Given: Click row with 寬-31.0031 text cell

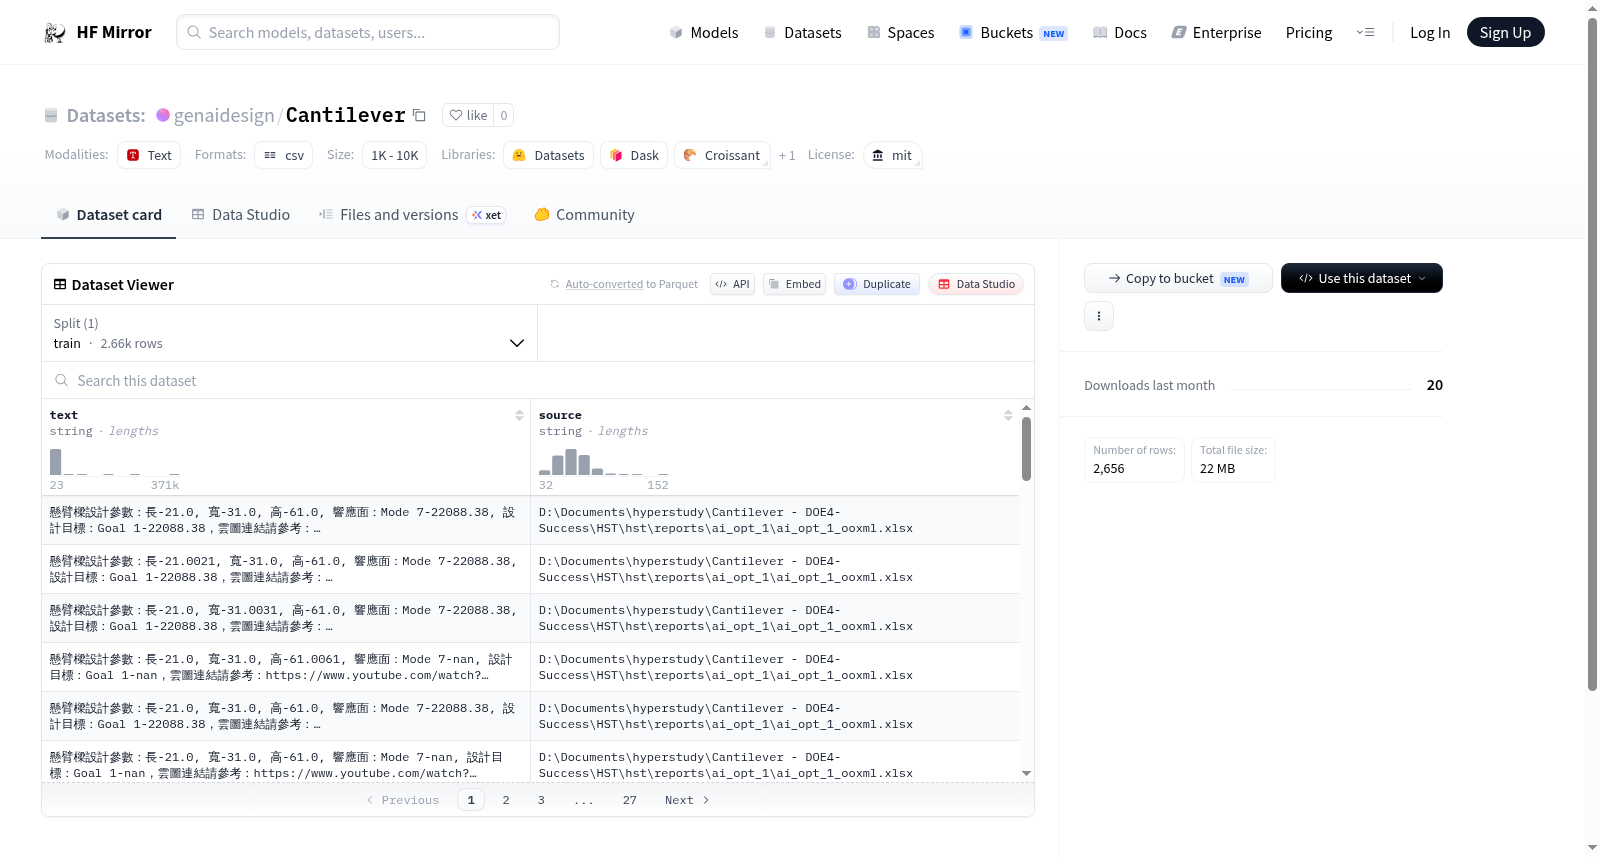Looking at the screenshot, I should (286, 618).
